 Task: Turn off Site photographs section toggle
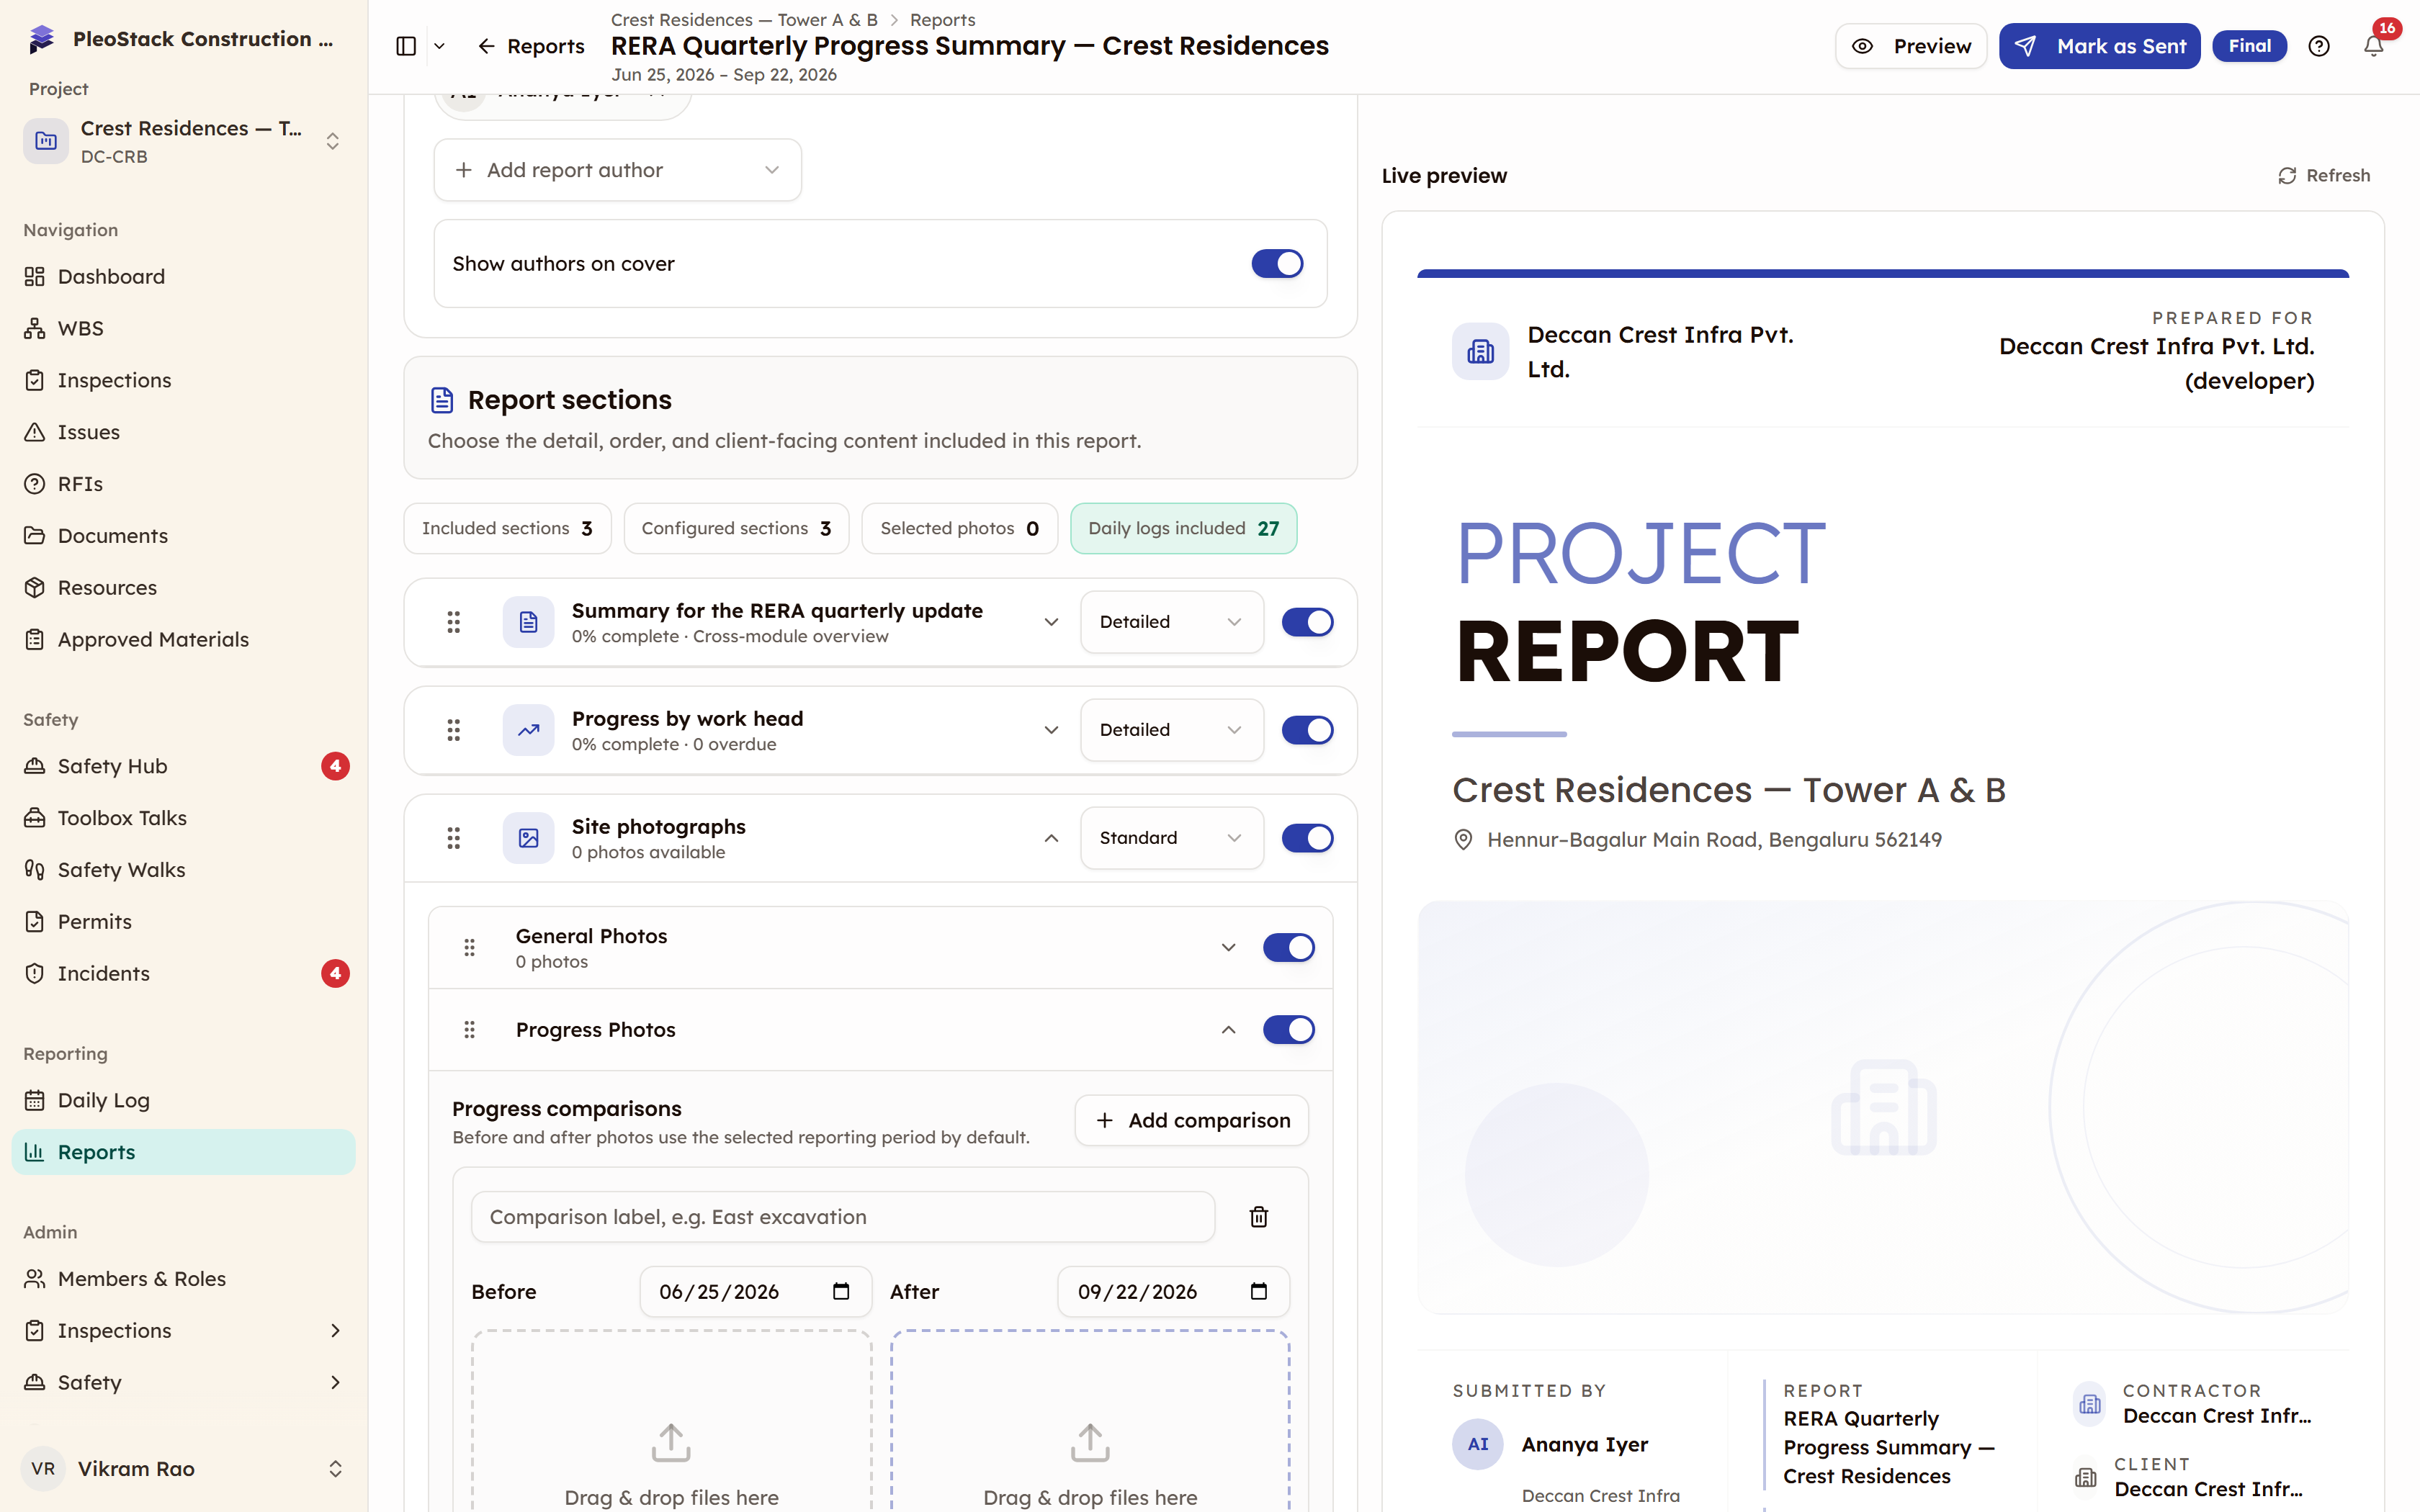[1307, 838]
